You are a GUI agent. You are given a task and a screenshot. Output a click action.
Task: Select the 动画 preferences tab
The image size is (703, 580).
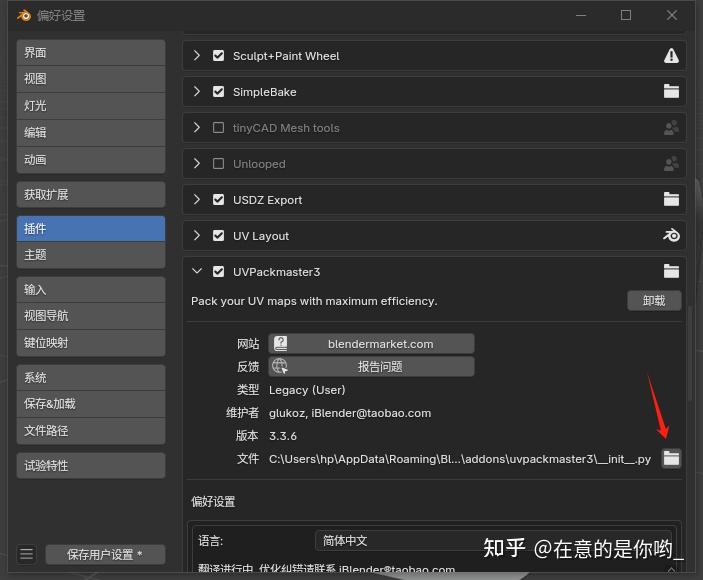pos(91,160)
